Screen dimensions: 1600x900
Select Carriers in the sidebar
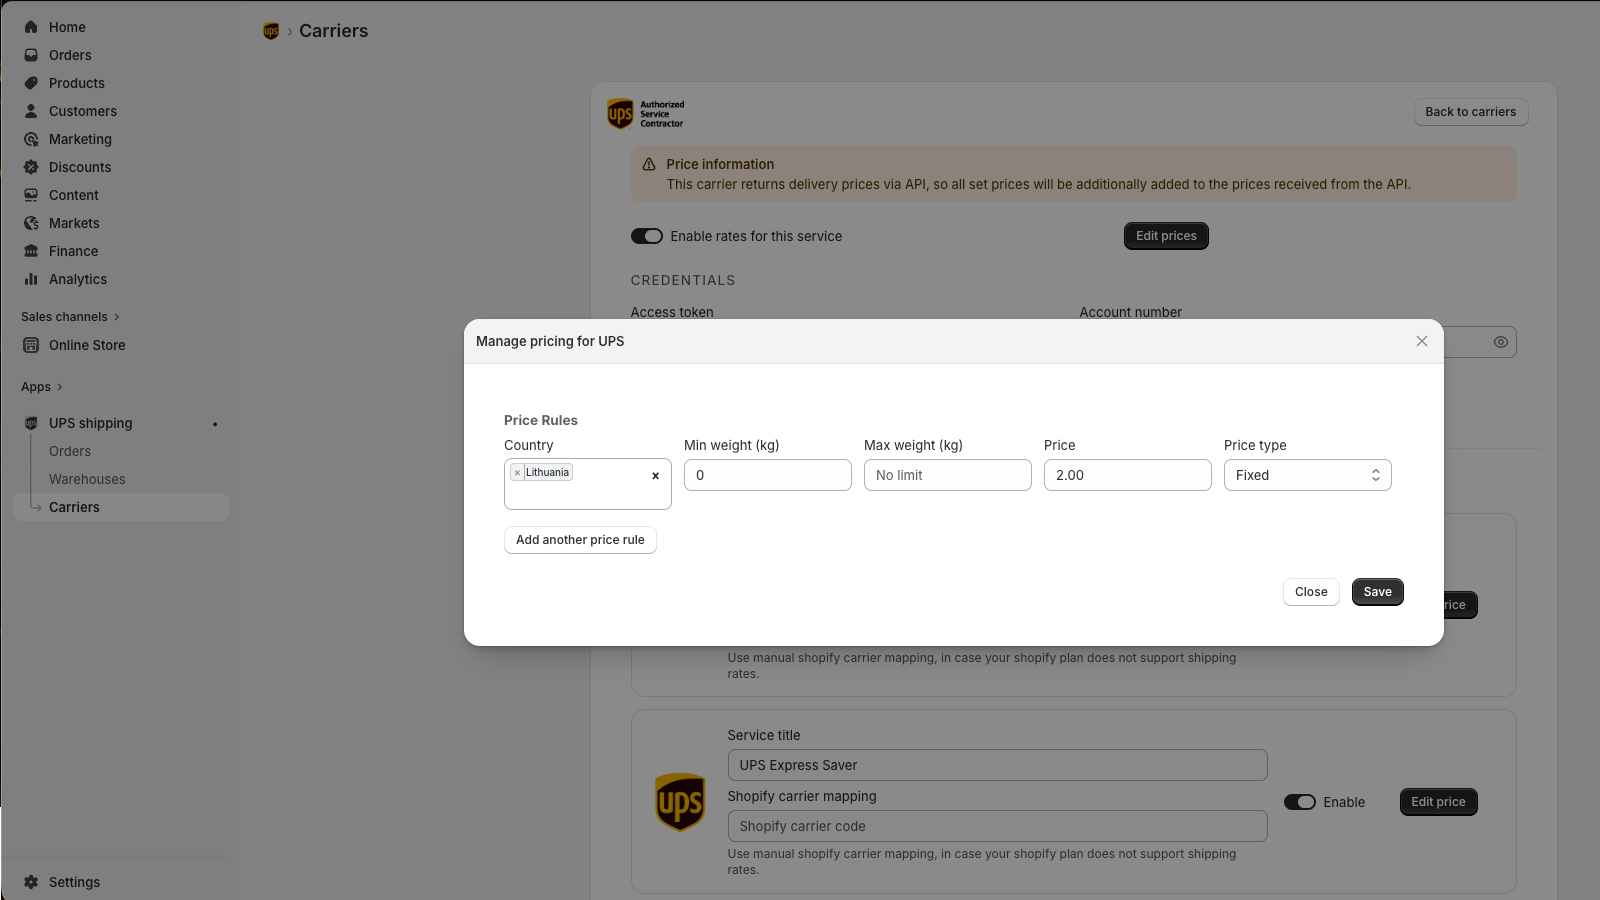coord(121,507)
